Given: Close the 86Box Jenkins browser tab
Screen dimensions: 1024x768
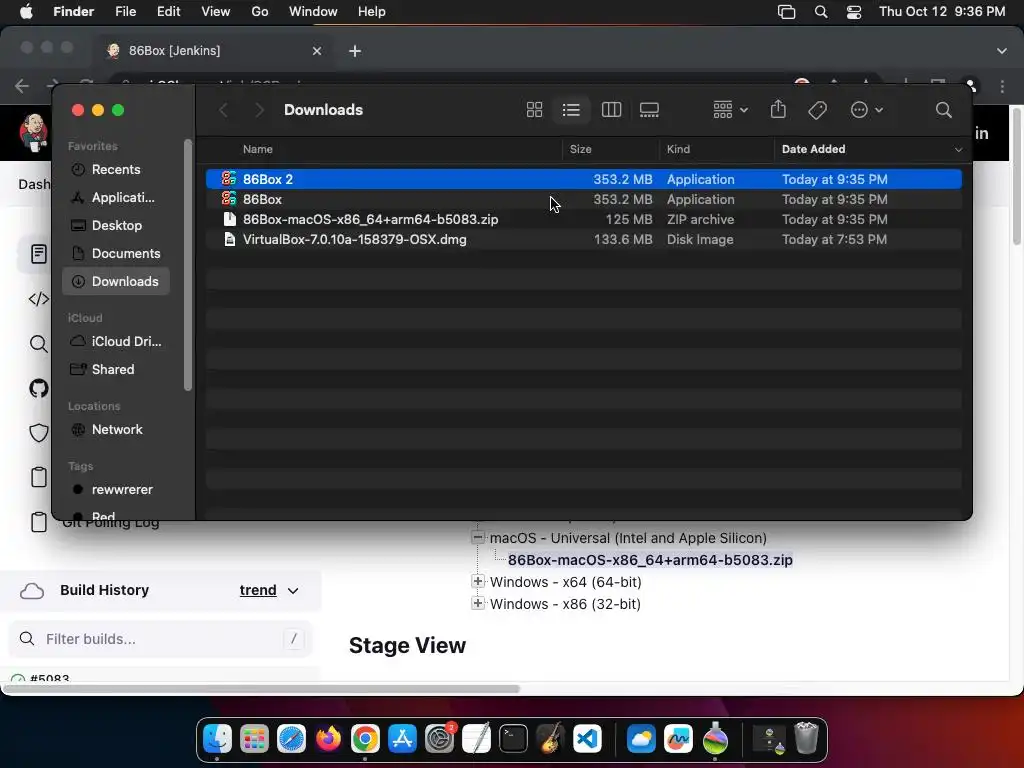Looking at the screenshot, I should point(317,51).
